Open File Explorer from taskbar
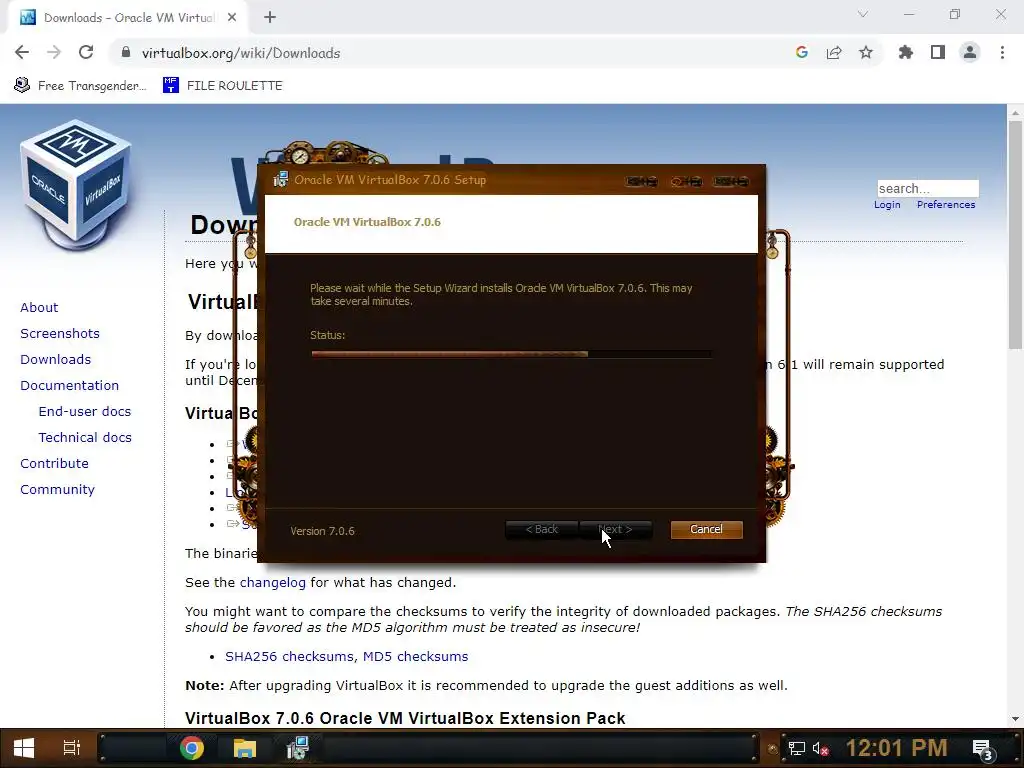This screenshot has height=768, width=1024. pyautogui.click(x=245, y=748)
